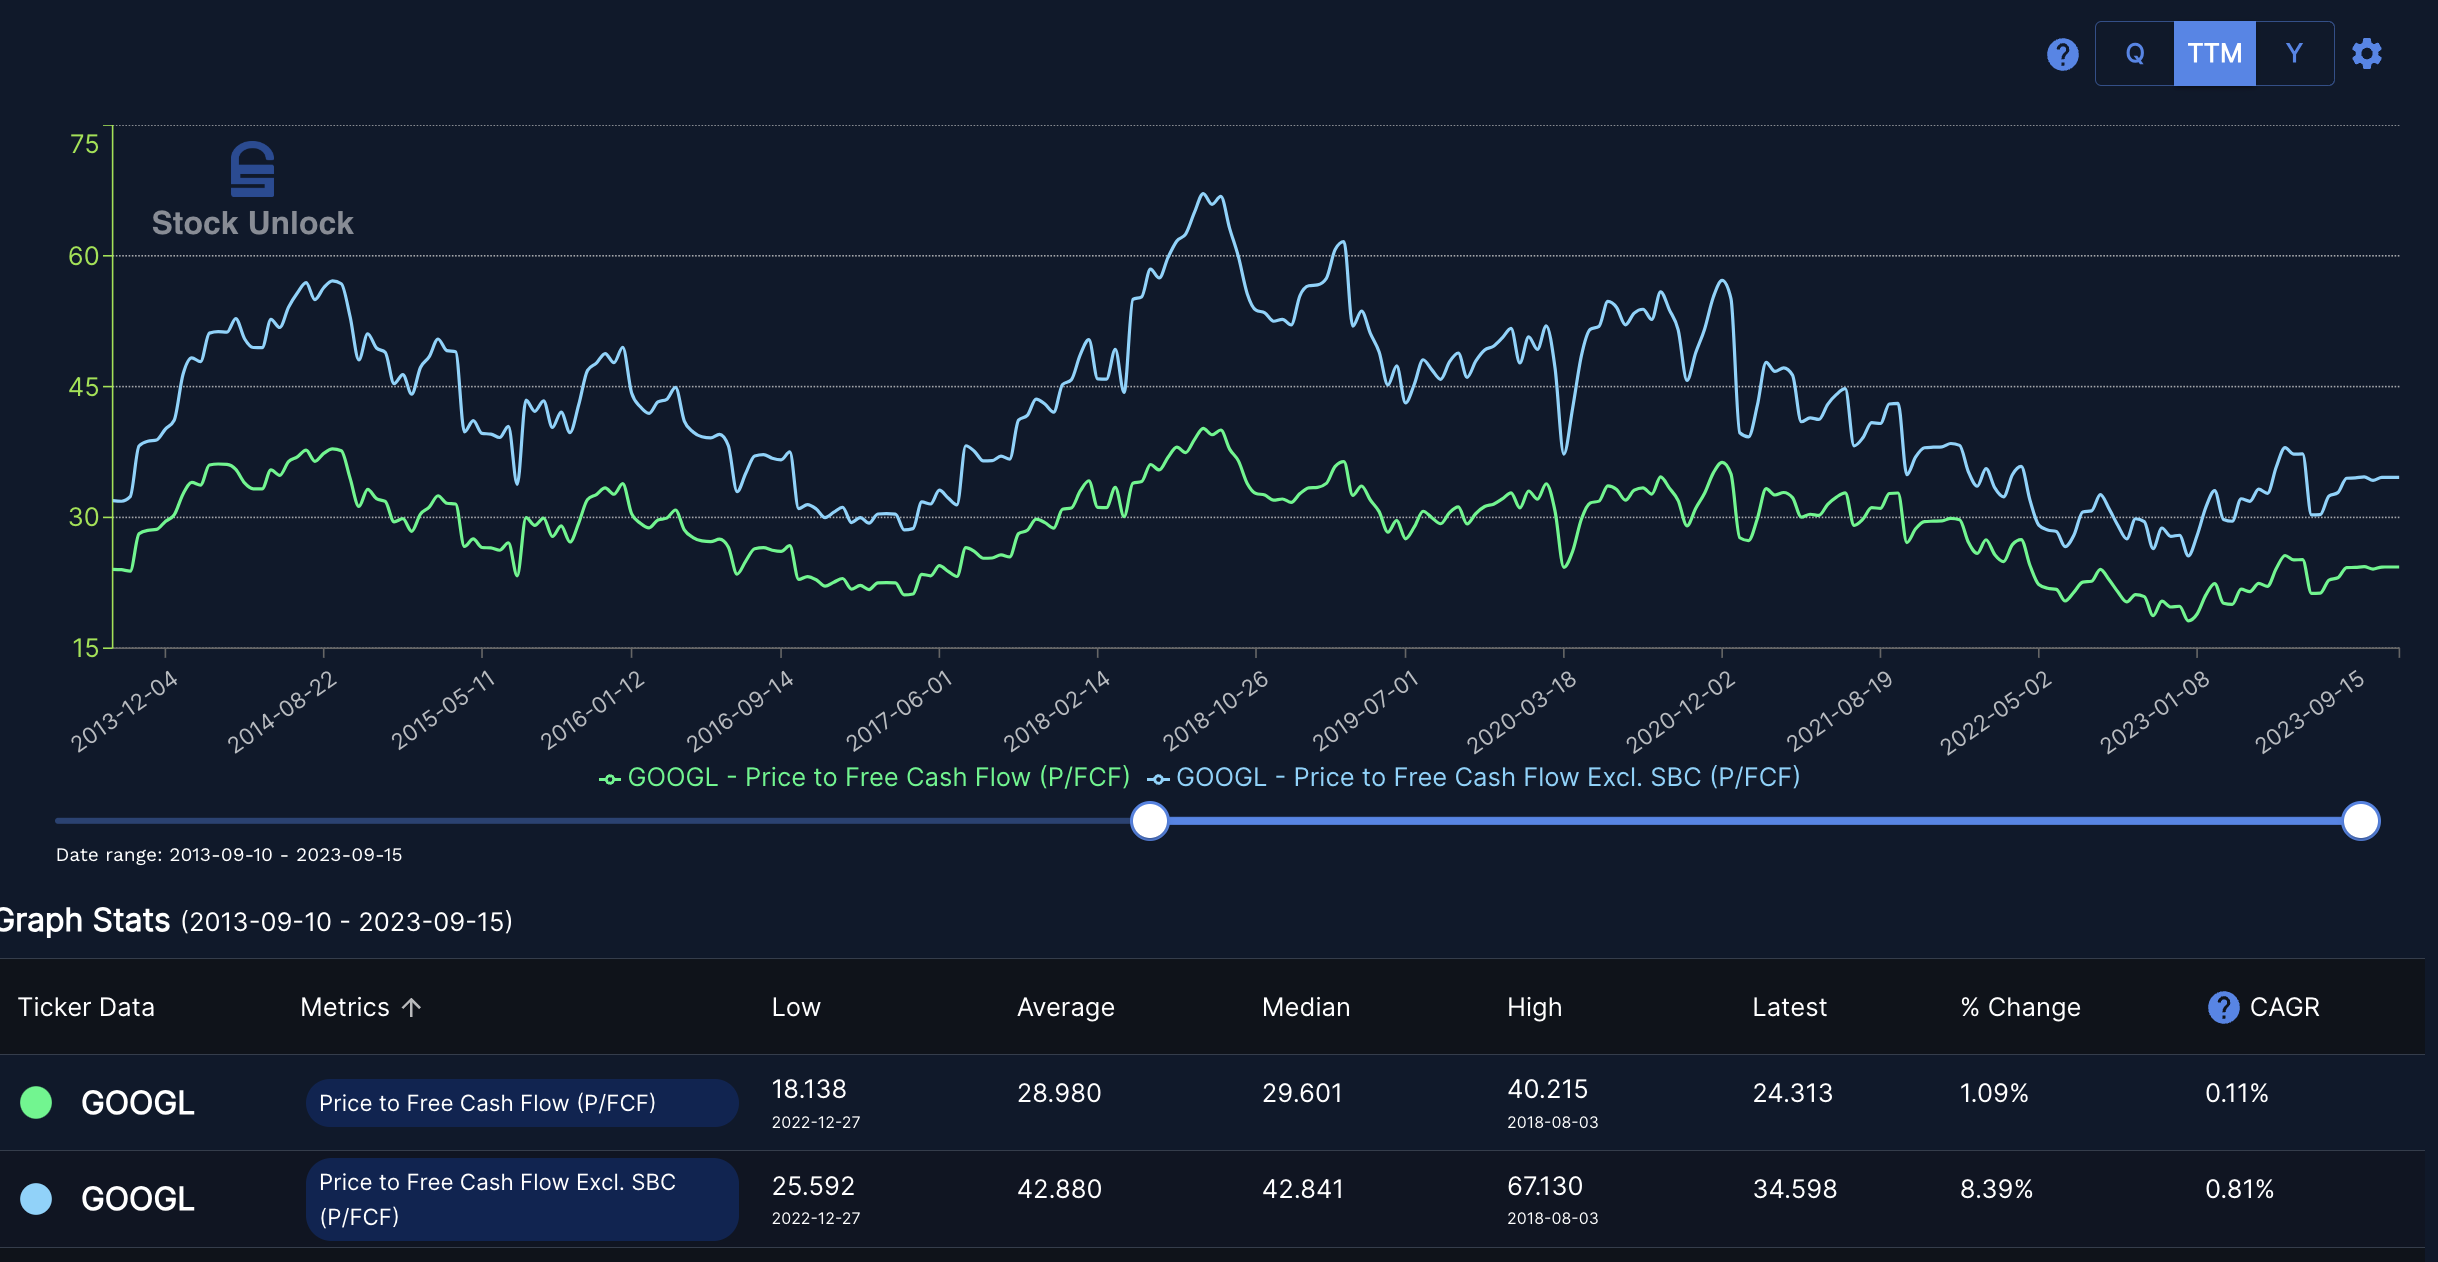Click the Low column header
Viewport: 2438px width, 1262px height.
click(x=796, y=1007)
